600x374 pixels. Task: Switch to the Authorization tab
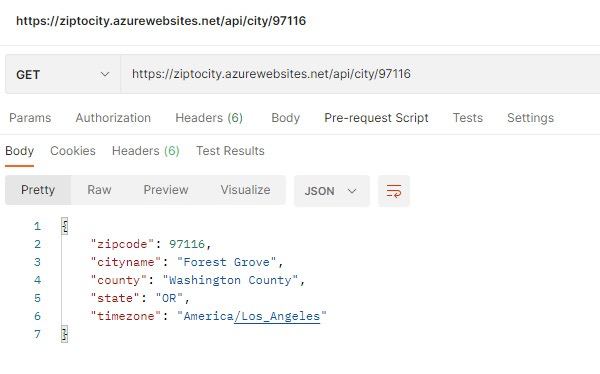point(113,118)
